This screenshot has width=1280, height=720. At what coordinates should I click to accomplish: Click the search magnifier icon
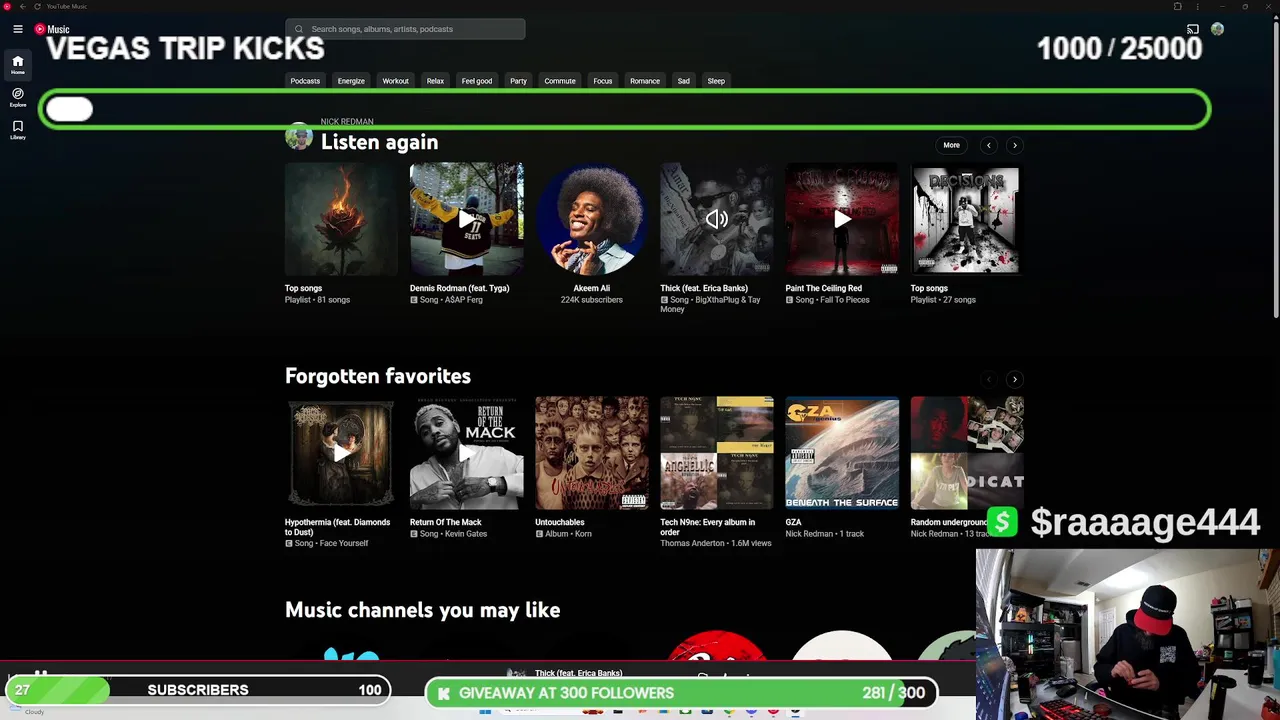pyautogui.click(x=298, y=29)
